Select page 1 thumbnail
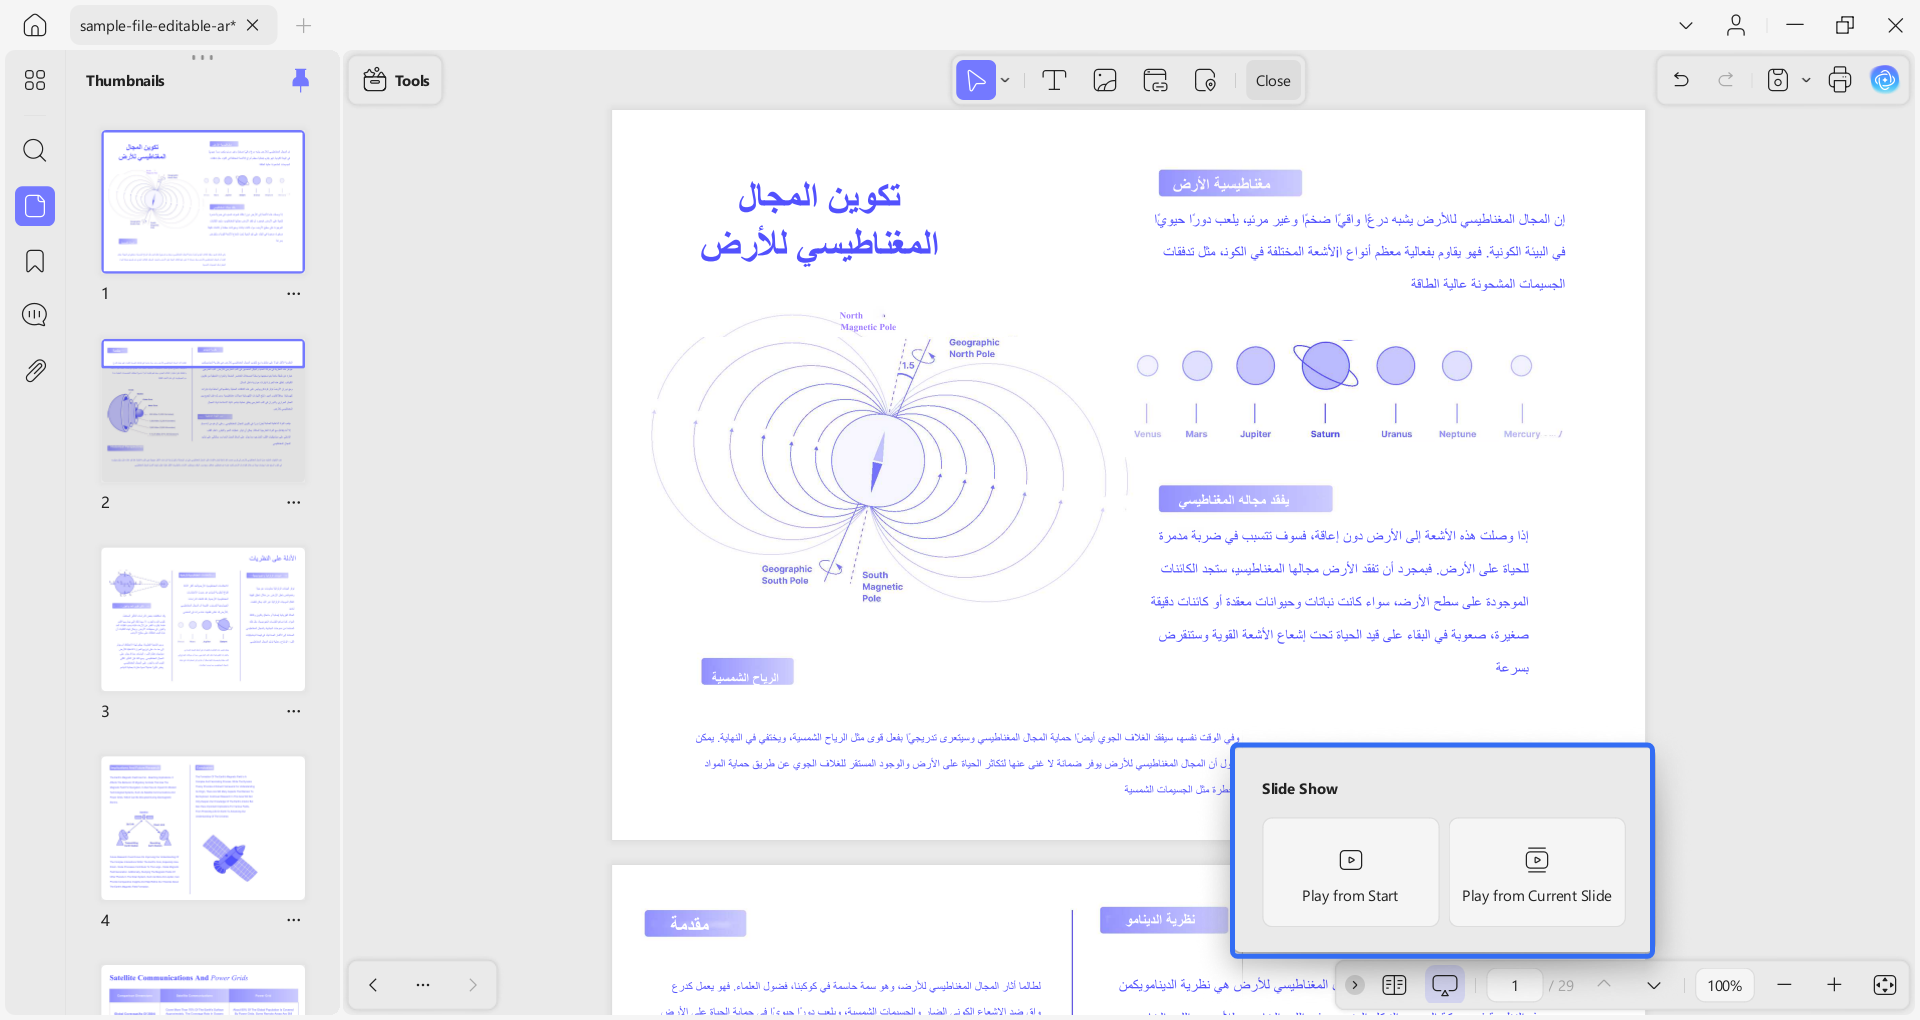Image resolution: width=1920 pixels, height=1020 pixels. (x=203, y=201)
